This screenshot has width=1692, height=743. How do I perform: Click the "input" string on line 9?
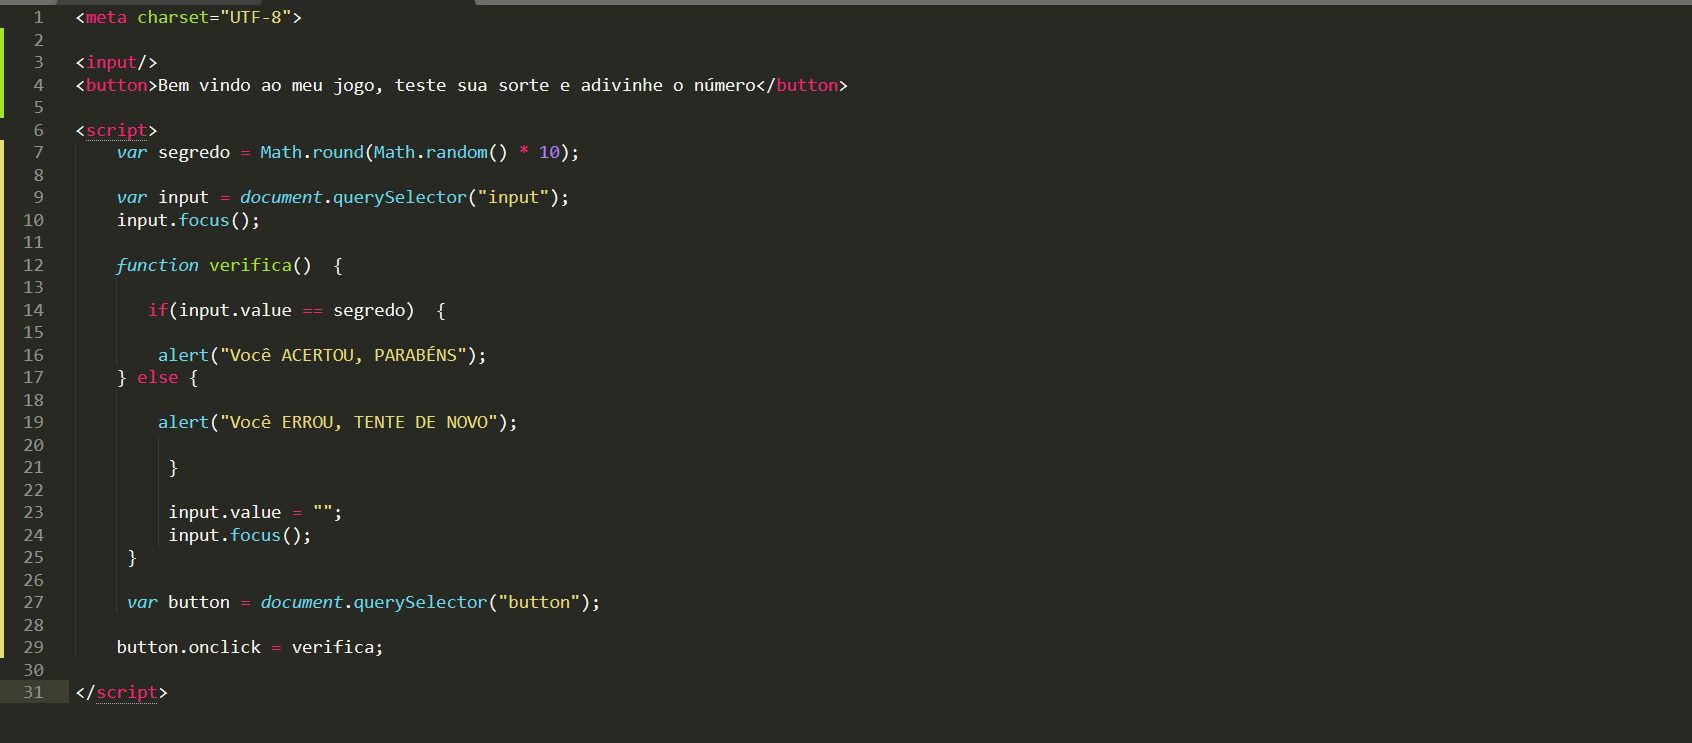513,197
